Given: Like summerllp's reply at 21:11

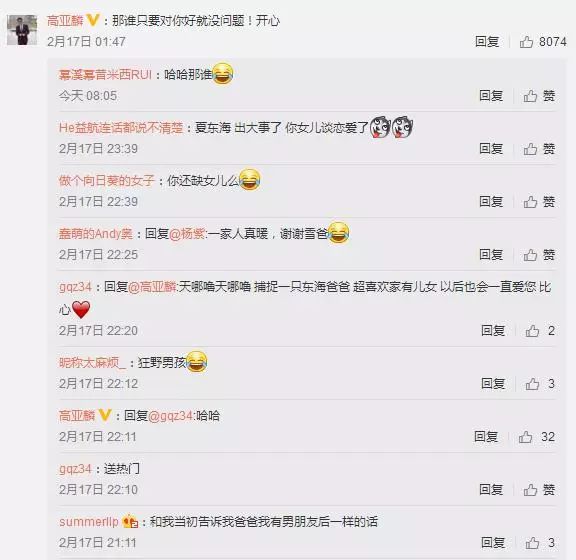Looking at the screenshot, I should click(x=540, y=543).
